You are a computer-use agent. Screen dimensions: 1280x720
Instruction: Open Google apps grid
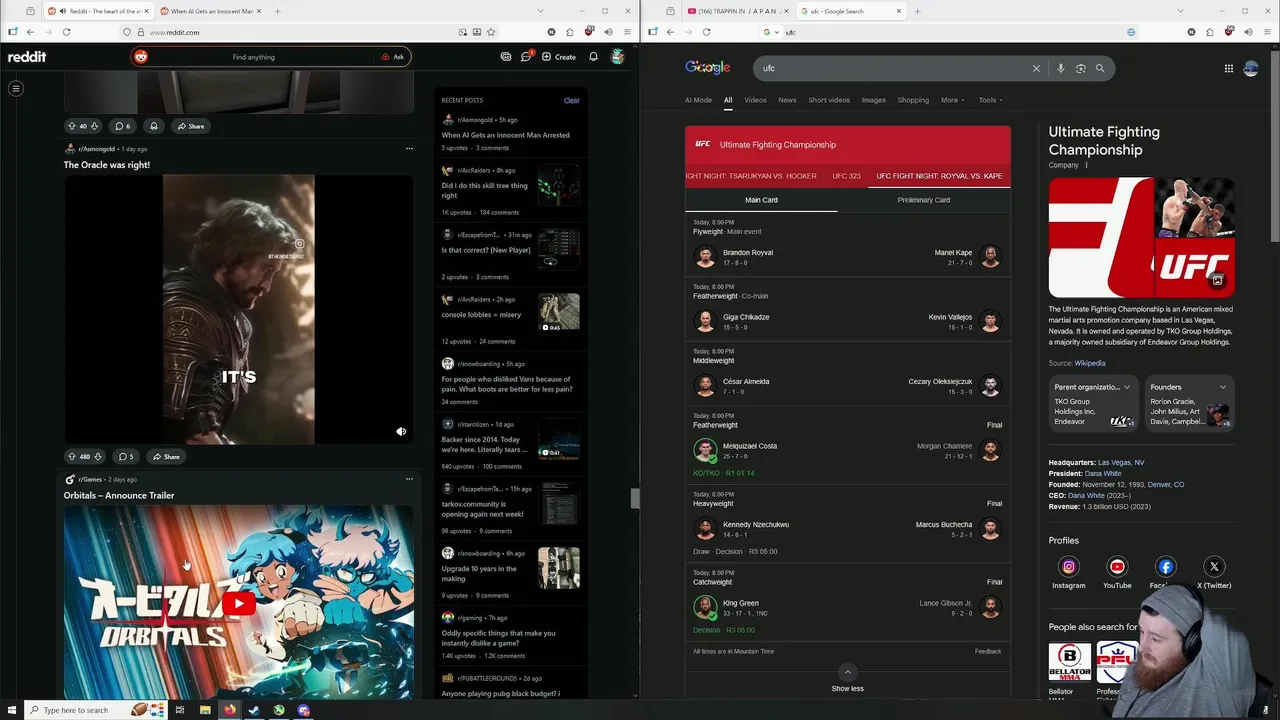[x=1228, y=68]
